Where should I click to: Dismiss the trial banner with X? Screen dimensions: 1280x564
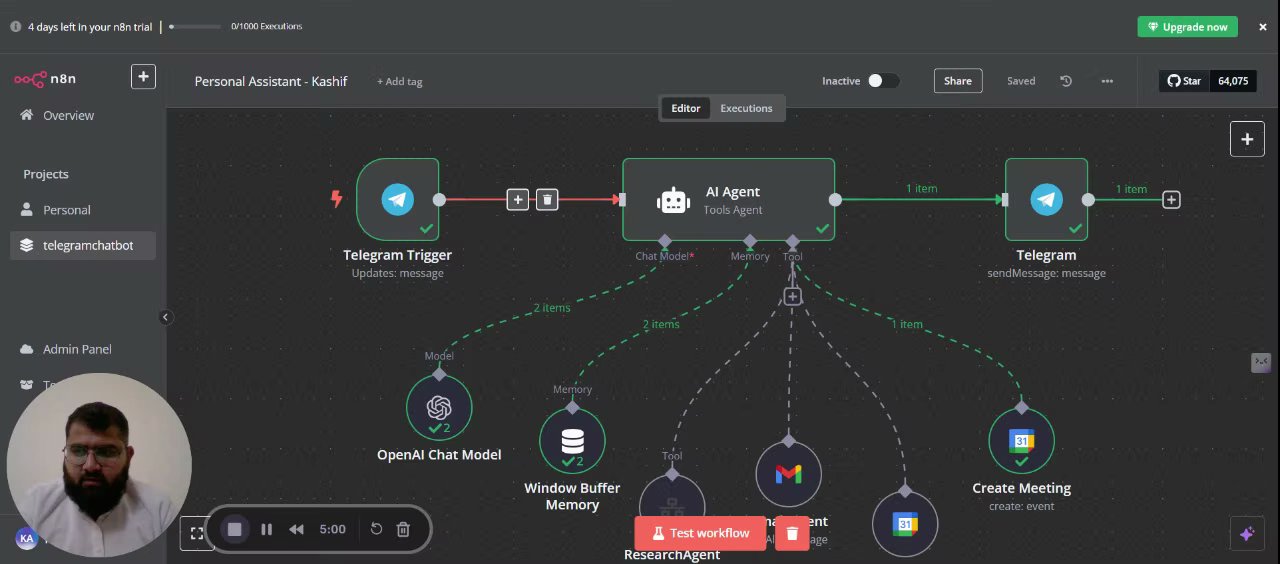pos(1263,27)
